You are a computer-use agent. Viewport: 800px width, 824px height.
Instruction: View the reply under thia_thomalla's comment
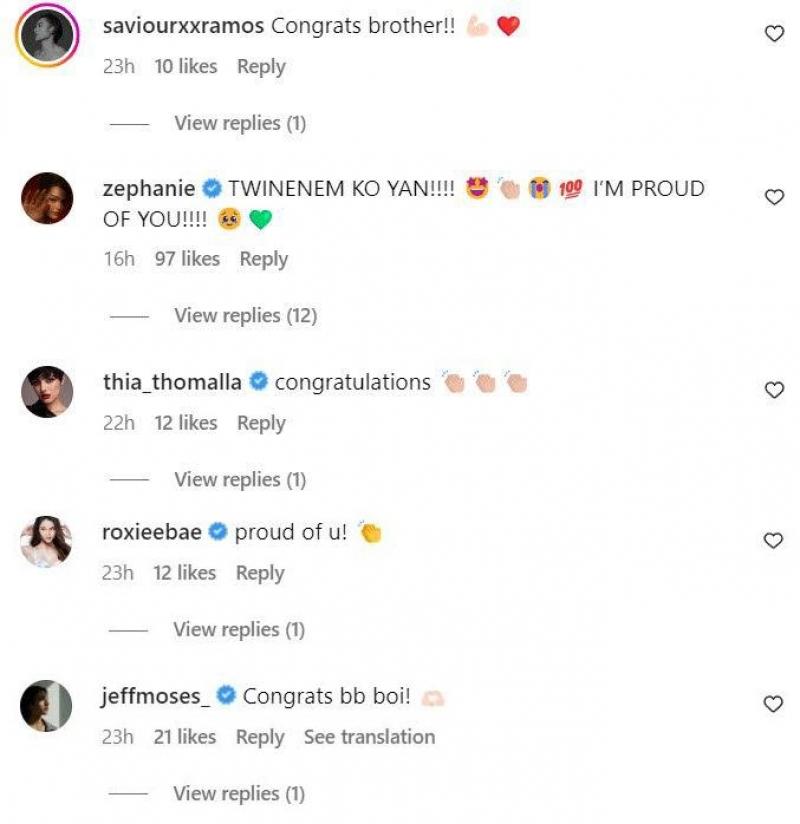tap(240, 480)
